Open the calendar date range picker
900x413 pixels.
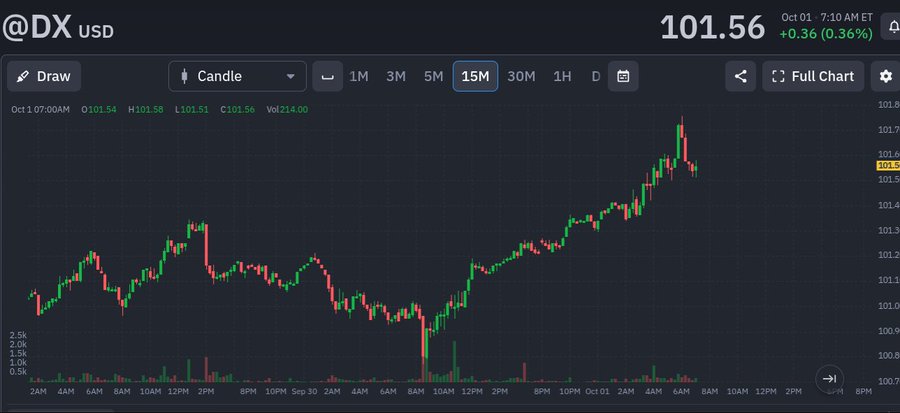click(x=623, y=76)
